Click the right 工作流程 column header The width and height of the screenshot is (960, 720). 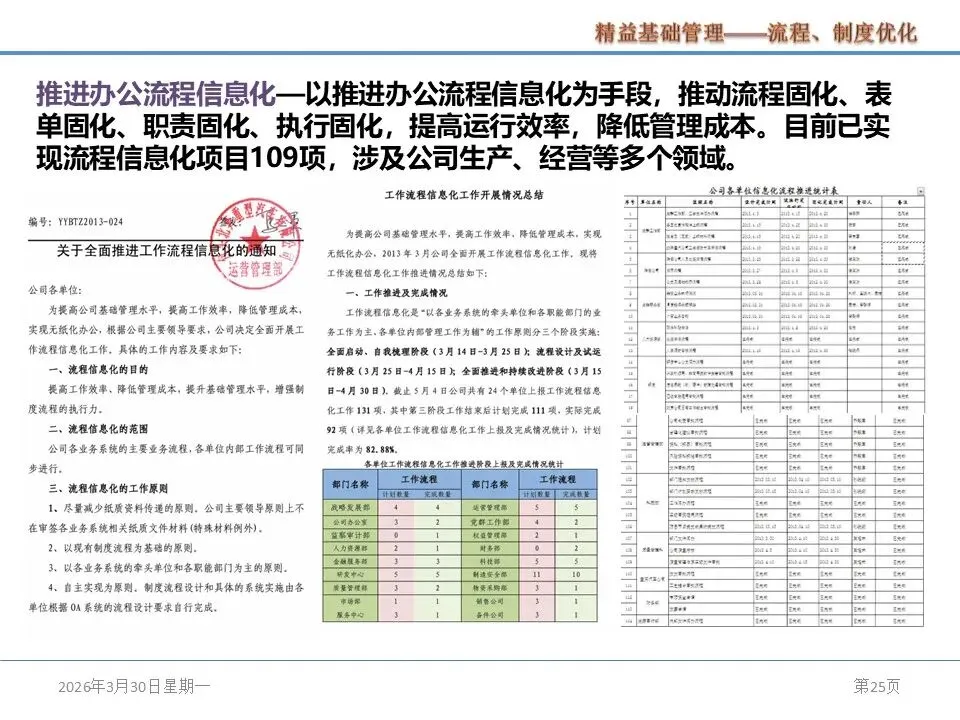tap(558, 479)
